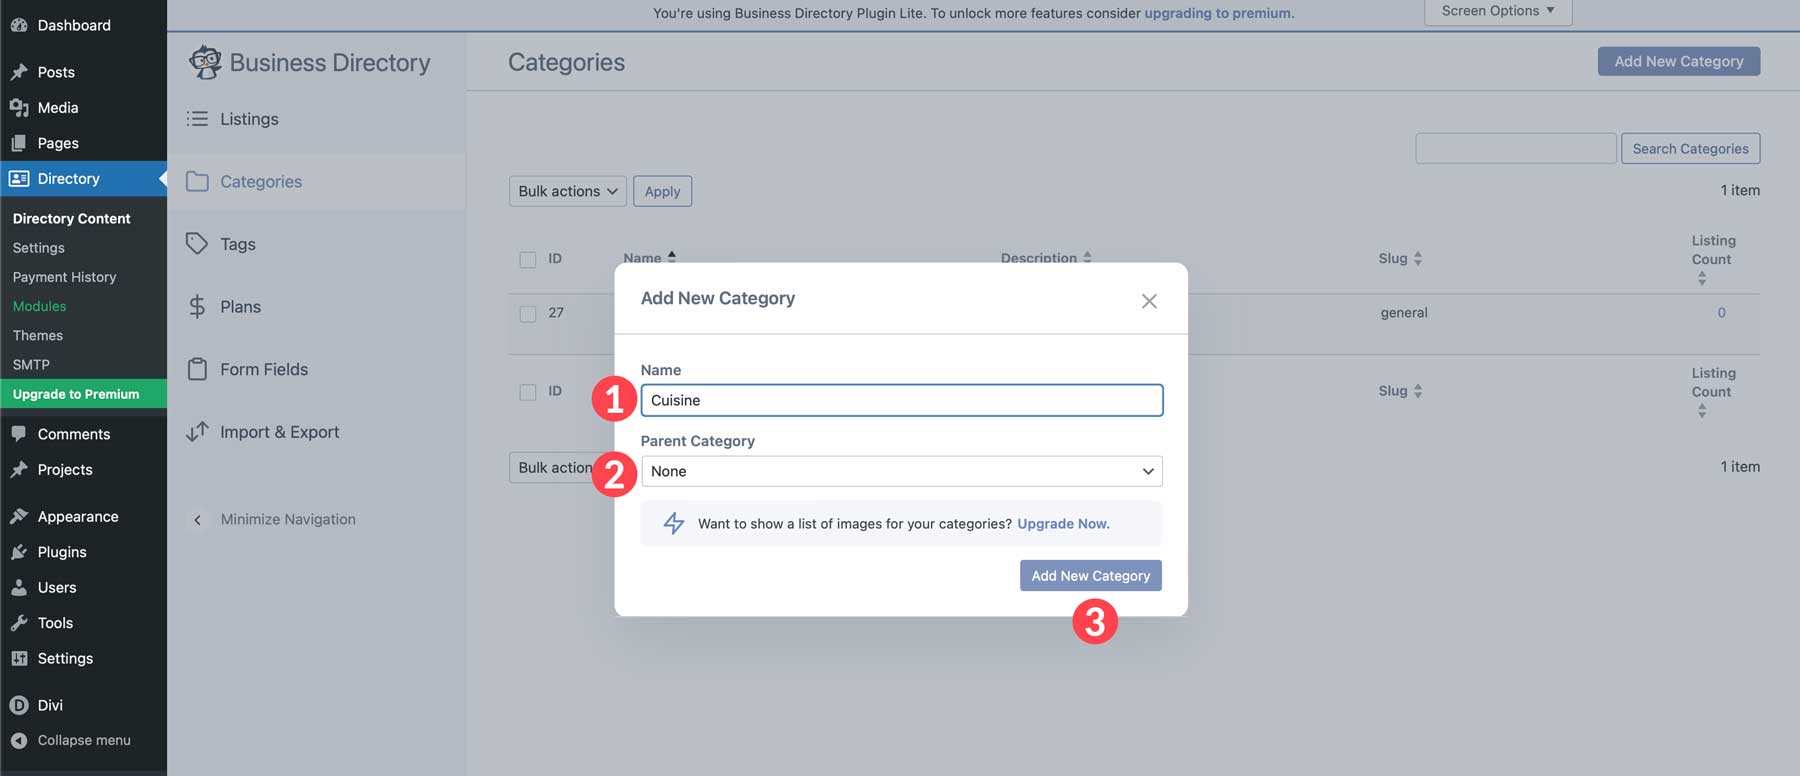Open the Parent Category dropdown
This screenshot has height=776, width=1800.
901,471
